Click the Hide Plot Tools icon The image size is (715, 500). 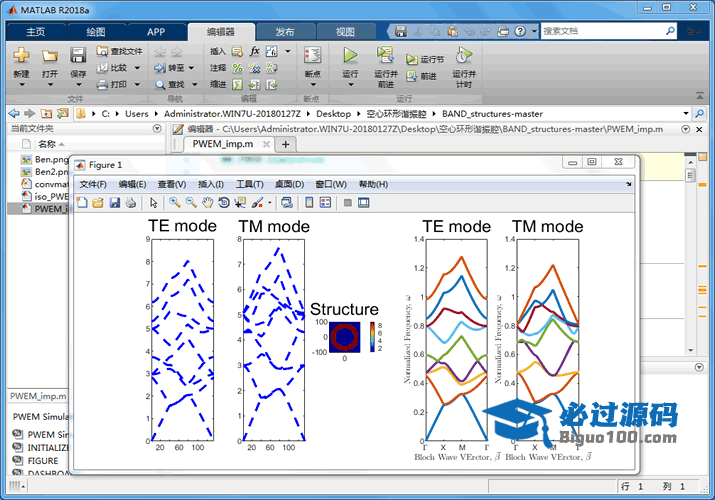348,203
